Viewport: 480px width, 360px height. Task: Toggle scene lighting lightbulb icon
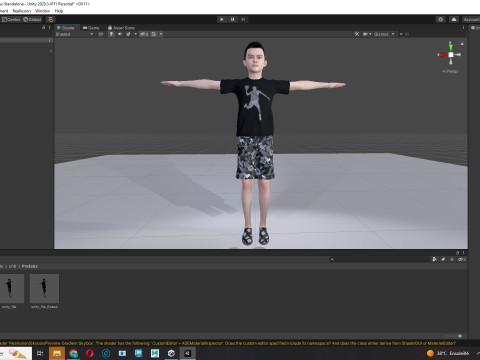pyautogui.click(x=111, y=34)
